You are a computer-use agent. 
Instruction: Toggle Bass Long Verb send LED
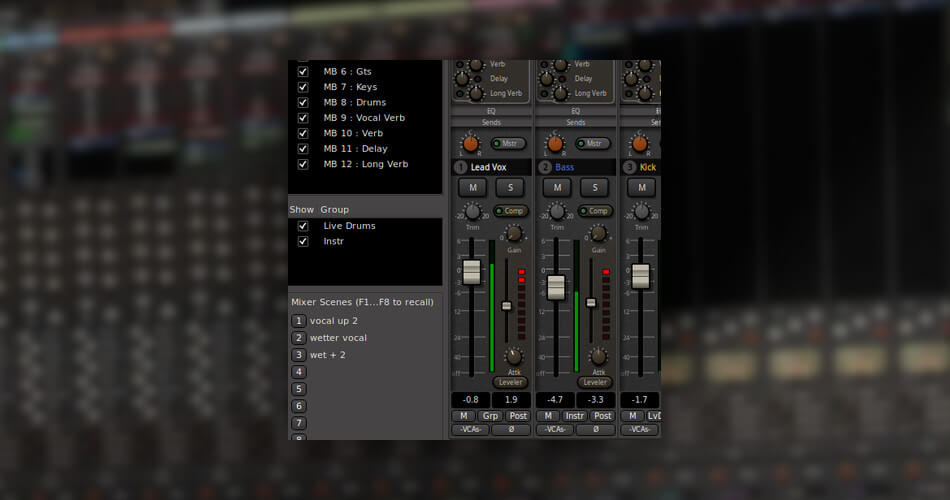click(x=544, y=94)
